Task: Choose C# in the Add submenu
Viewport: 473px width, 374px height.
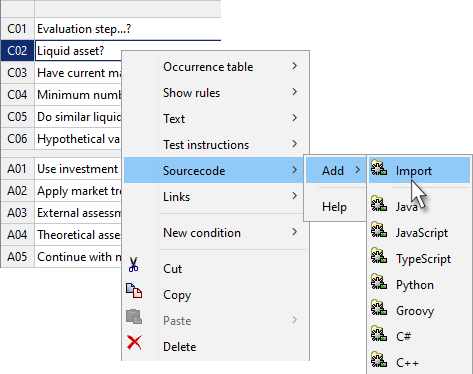Action: pyautogui.click(x=419, y=336)
